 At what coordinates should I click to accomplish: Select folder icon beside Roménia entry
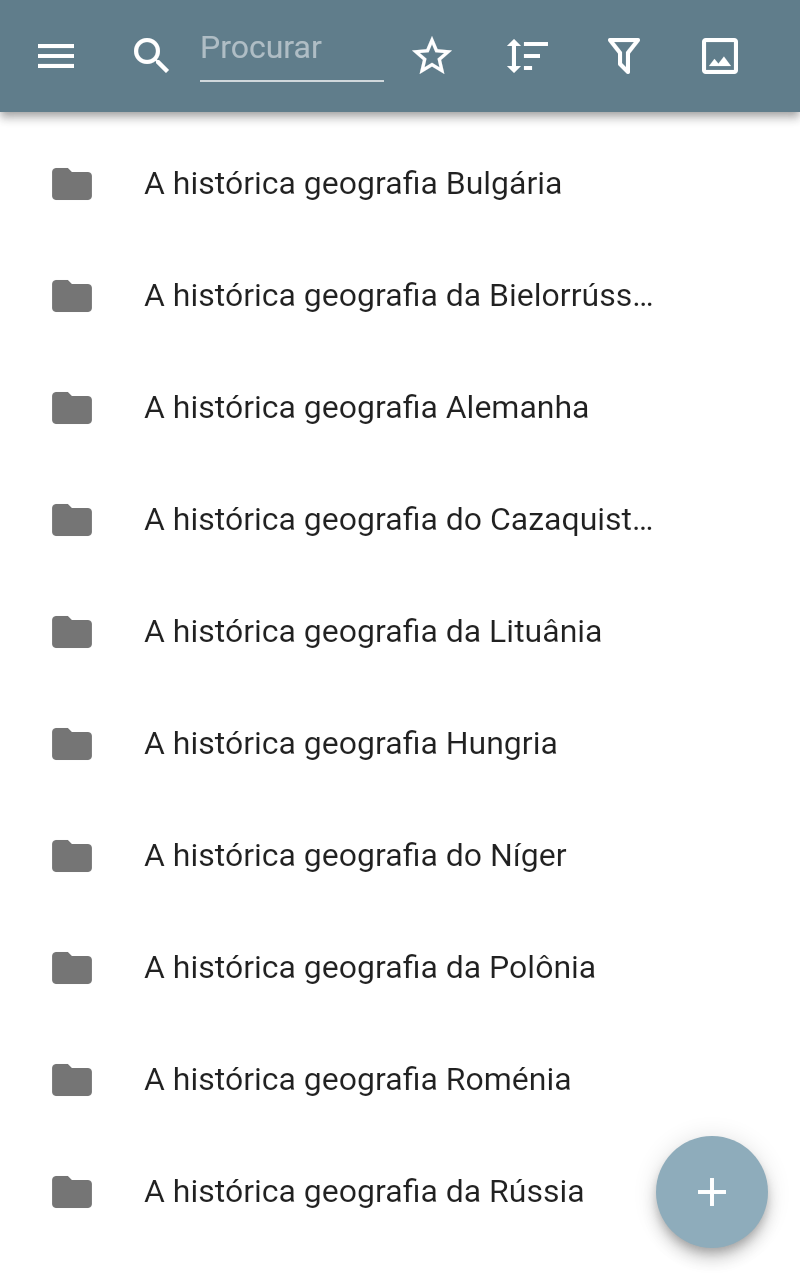72,1080
